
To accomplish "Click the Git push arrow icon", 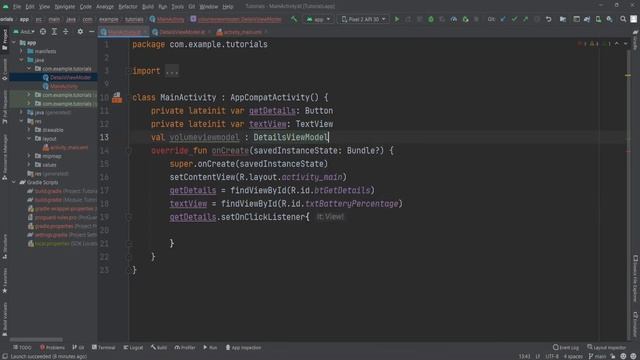I will tap(526, 19).
